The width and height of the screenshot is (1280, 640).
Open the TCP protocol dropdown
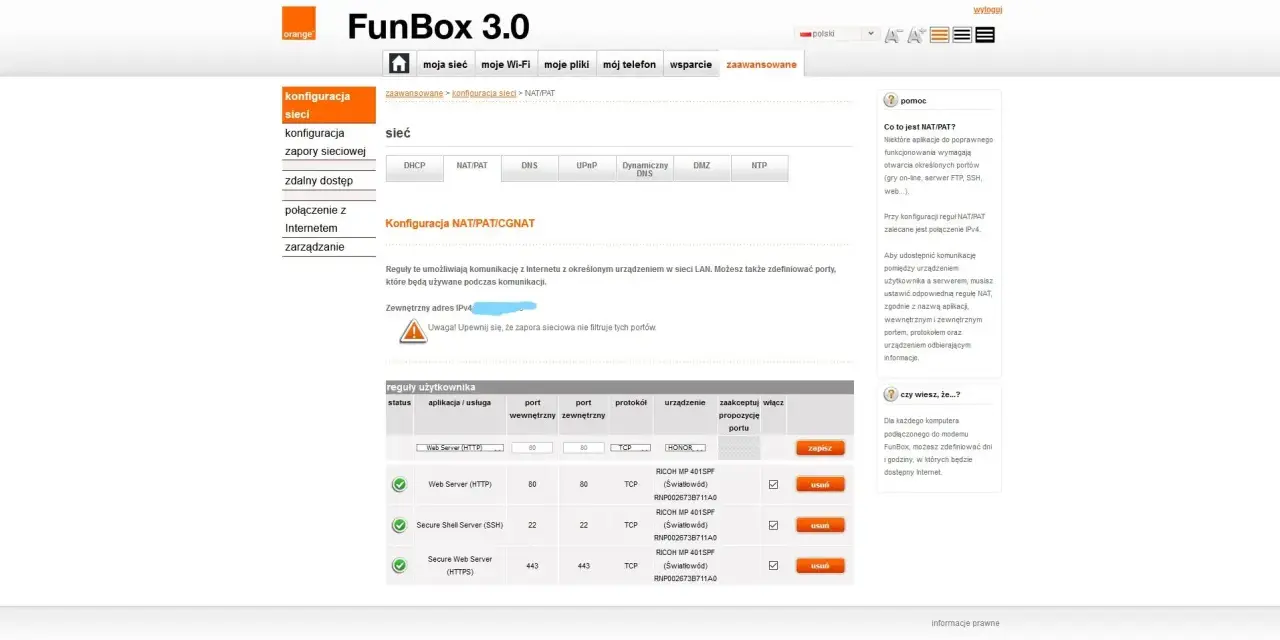point(631,448)
